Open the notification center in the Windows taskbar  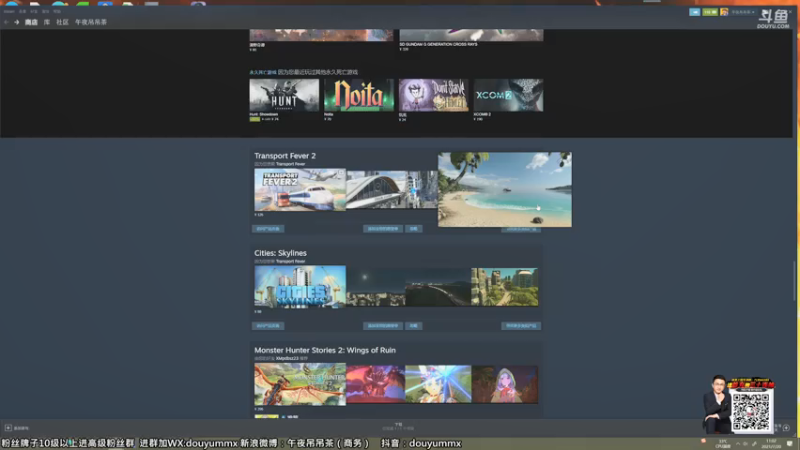(790, 443)
